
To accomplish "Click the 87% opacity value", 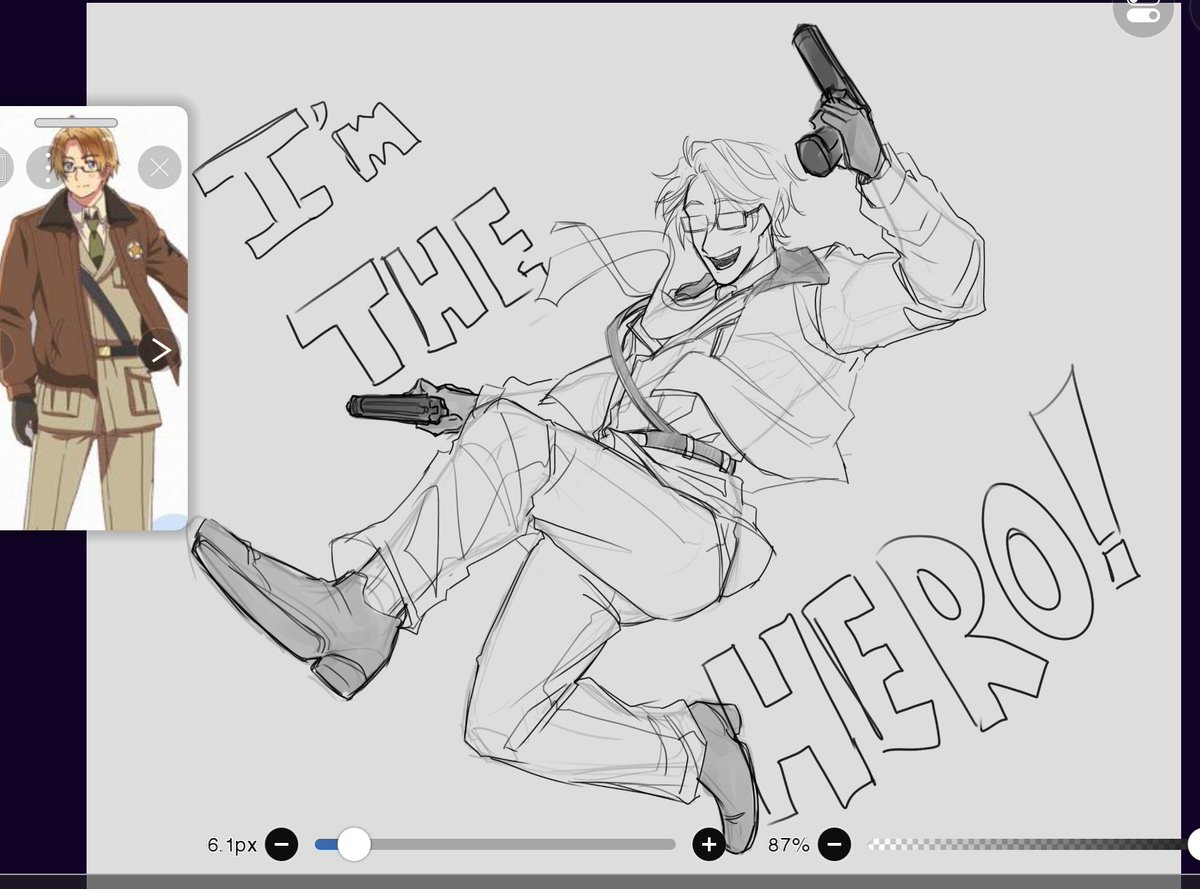I will (x=788, y=845).
